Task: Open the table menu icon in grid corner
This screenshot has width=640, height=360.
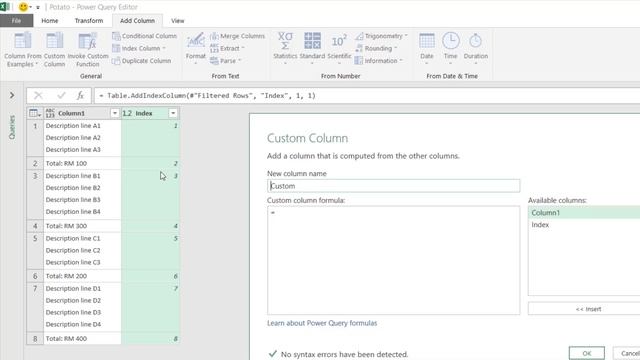Action: coord(35,113)
